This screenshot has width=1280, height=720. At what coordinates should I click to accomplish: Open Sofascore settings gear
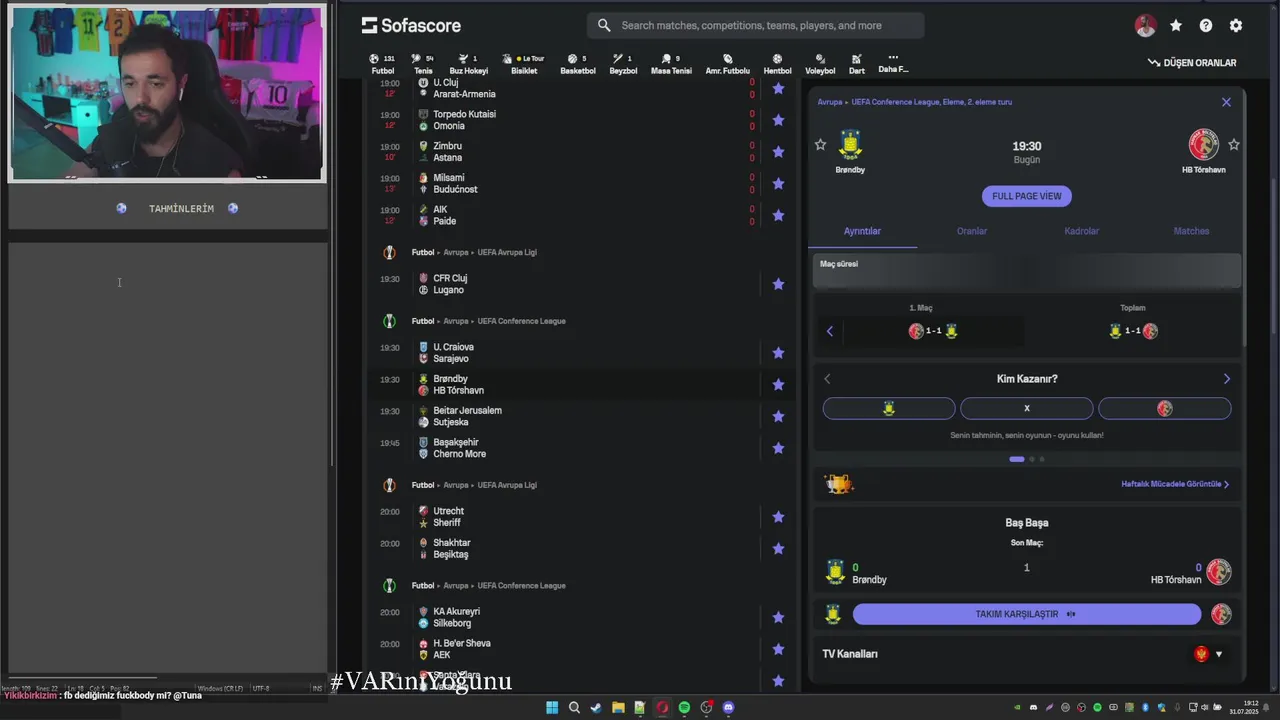1236,26
